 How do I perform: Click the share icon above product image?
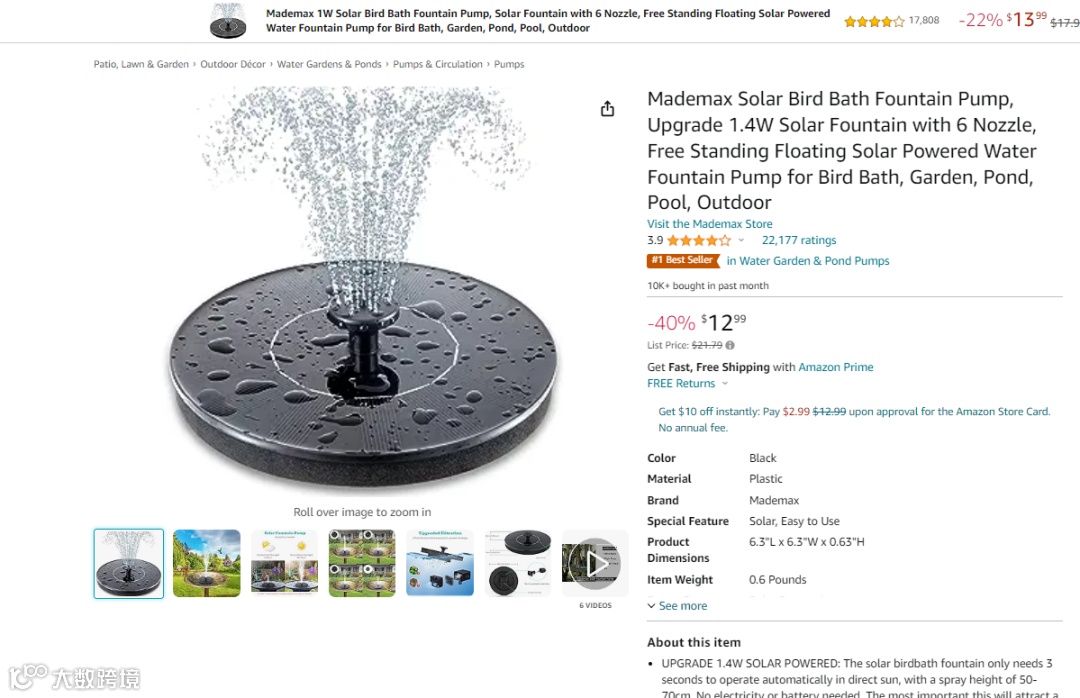click(607, 109)
